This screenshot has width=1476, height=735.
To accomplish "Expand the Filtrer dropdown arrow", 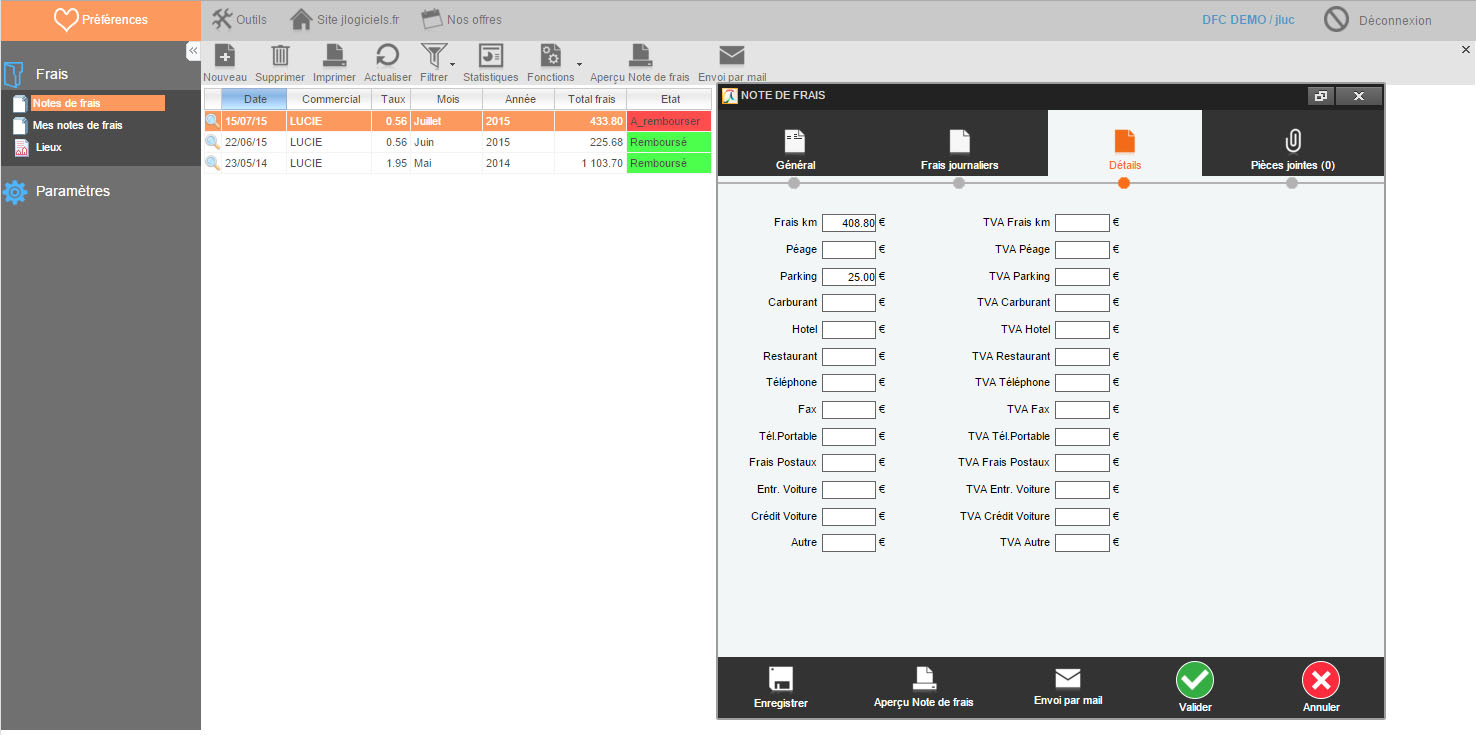I will [453, 65].
